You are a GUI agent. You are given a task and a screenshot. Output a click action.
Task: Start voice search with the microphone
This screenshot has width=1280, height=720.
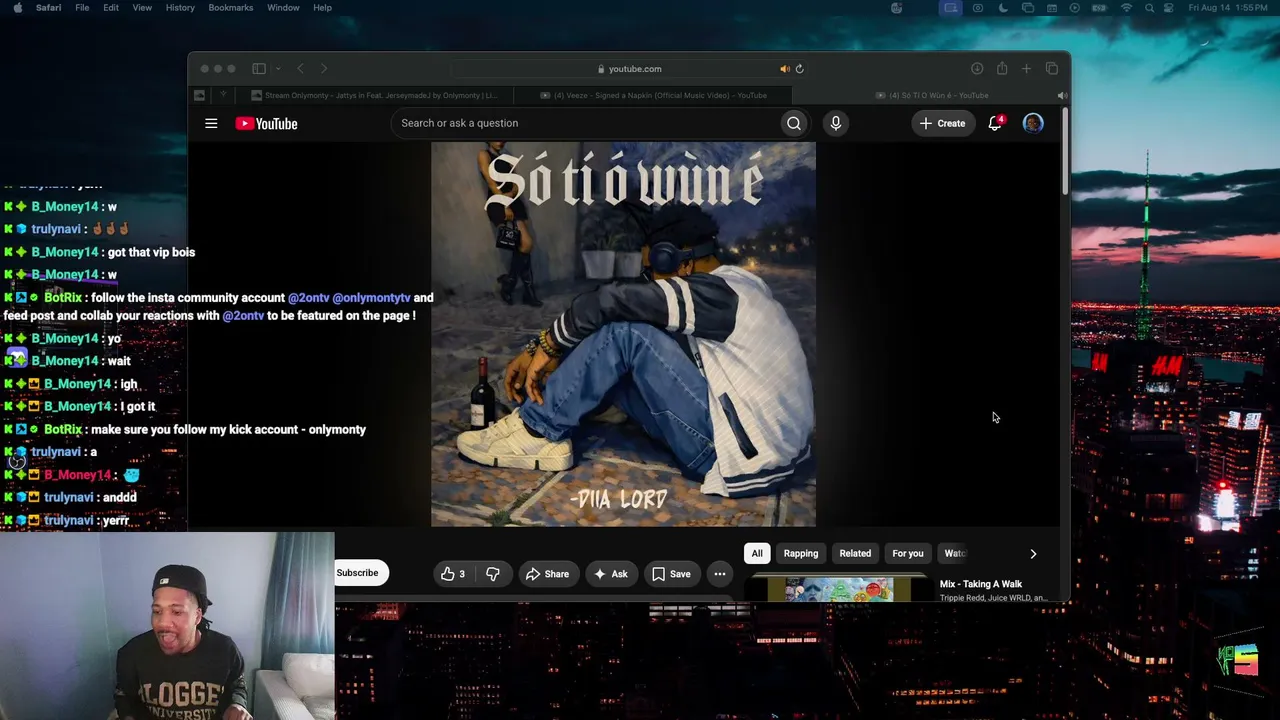(x=836, y=123)
